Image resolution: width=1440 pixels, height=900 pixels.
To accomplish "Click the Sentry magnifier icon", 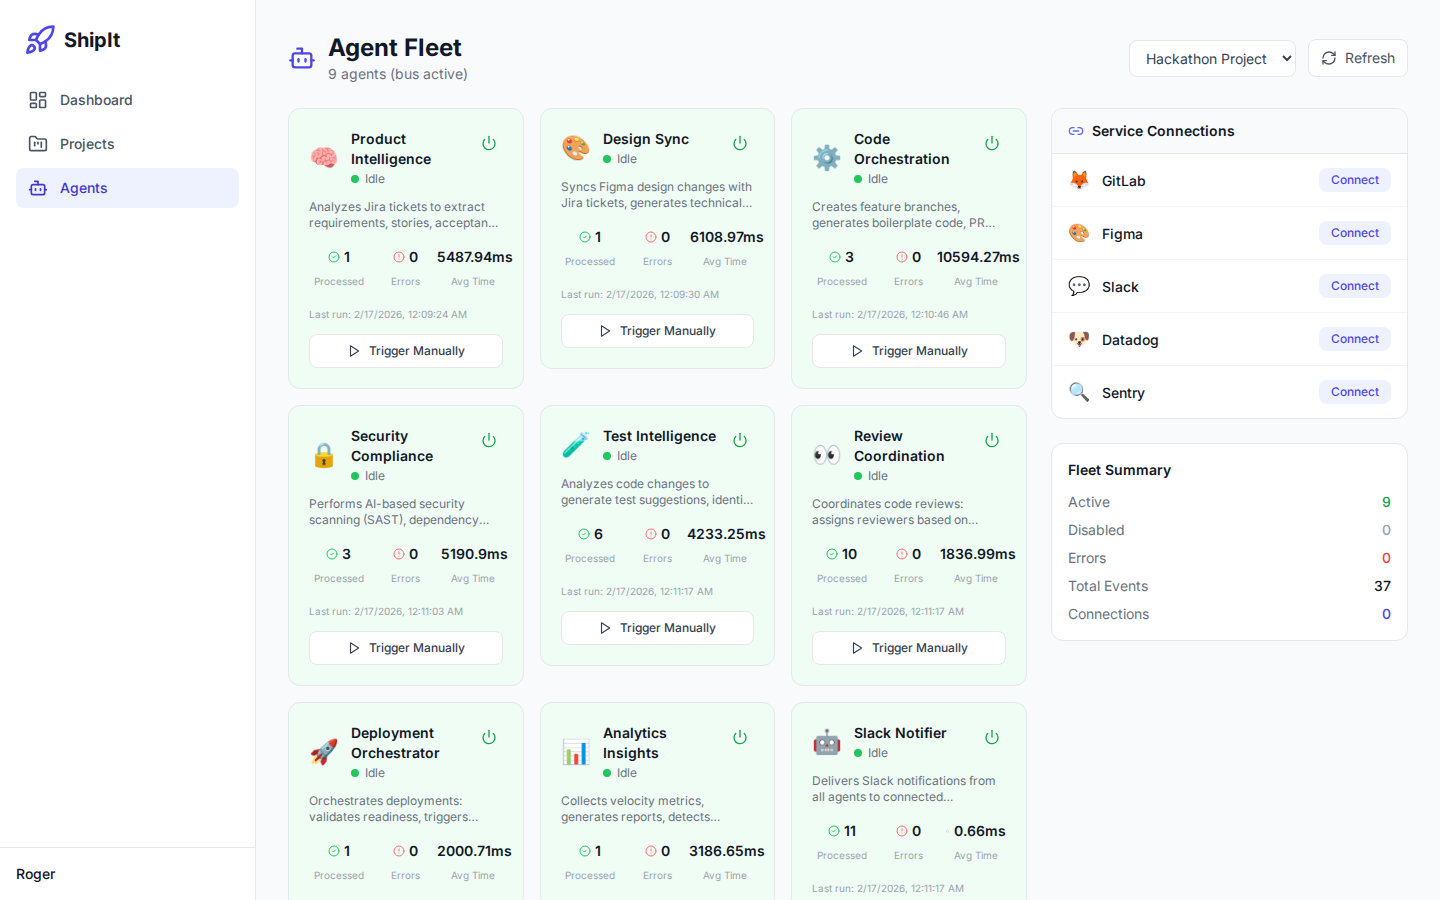I will coord(1079,392).
